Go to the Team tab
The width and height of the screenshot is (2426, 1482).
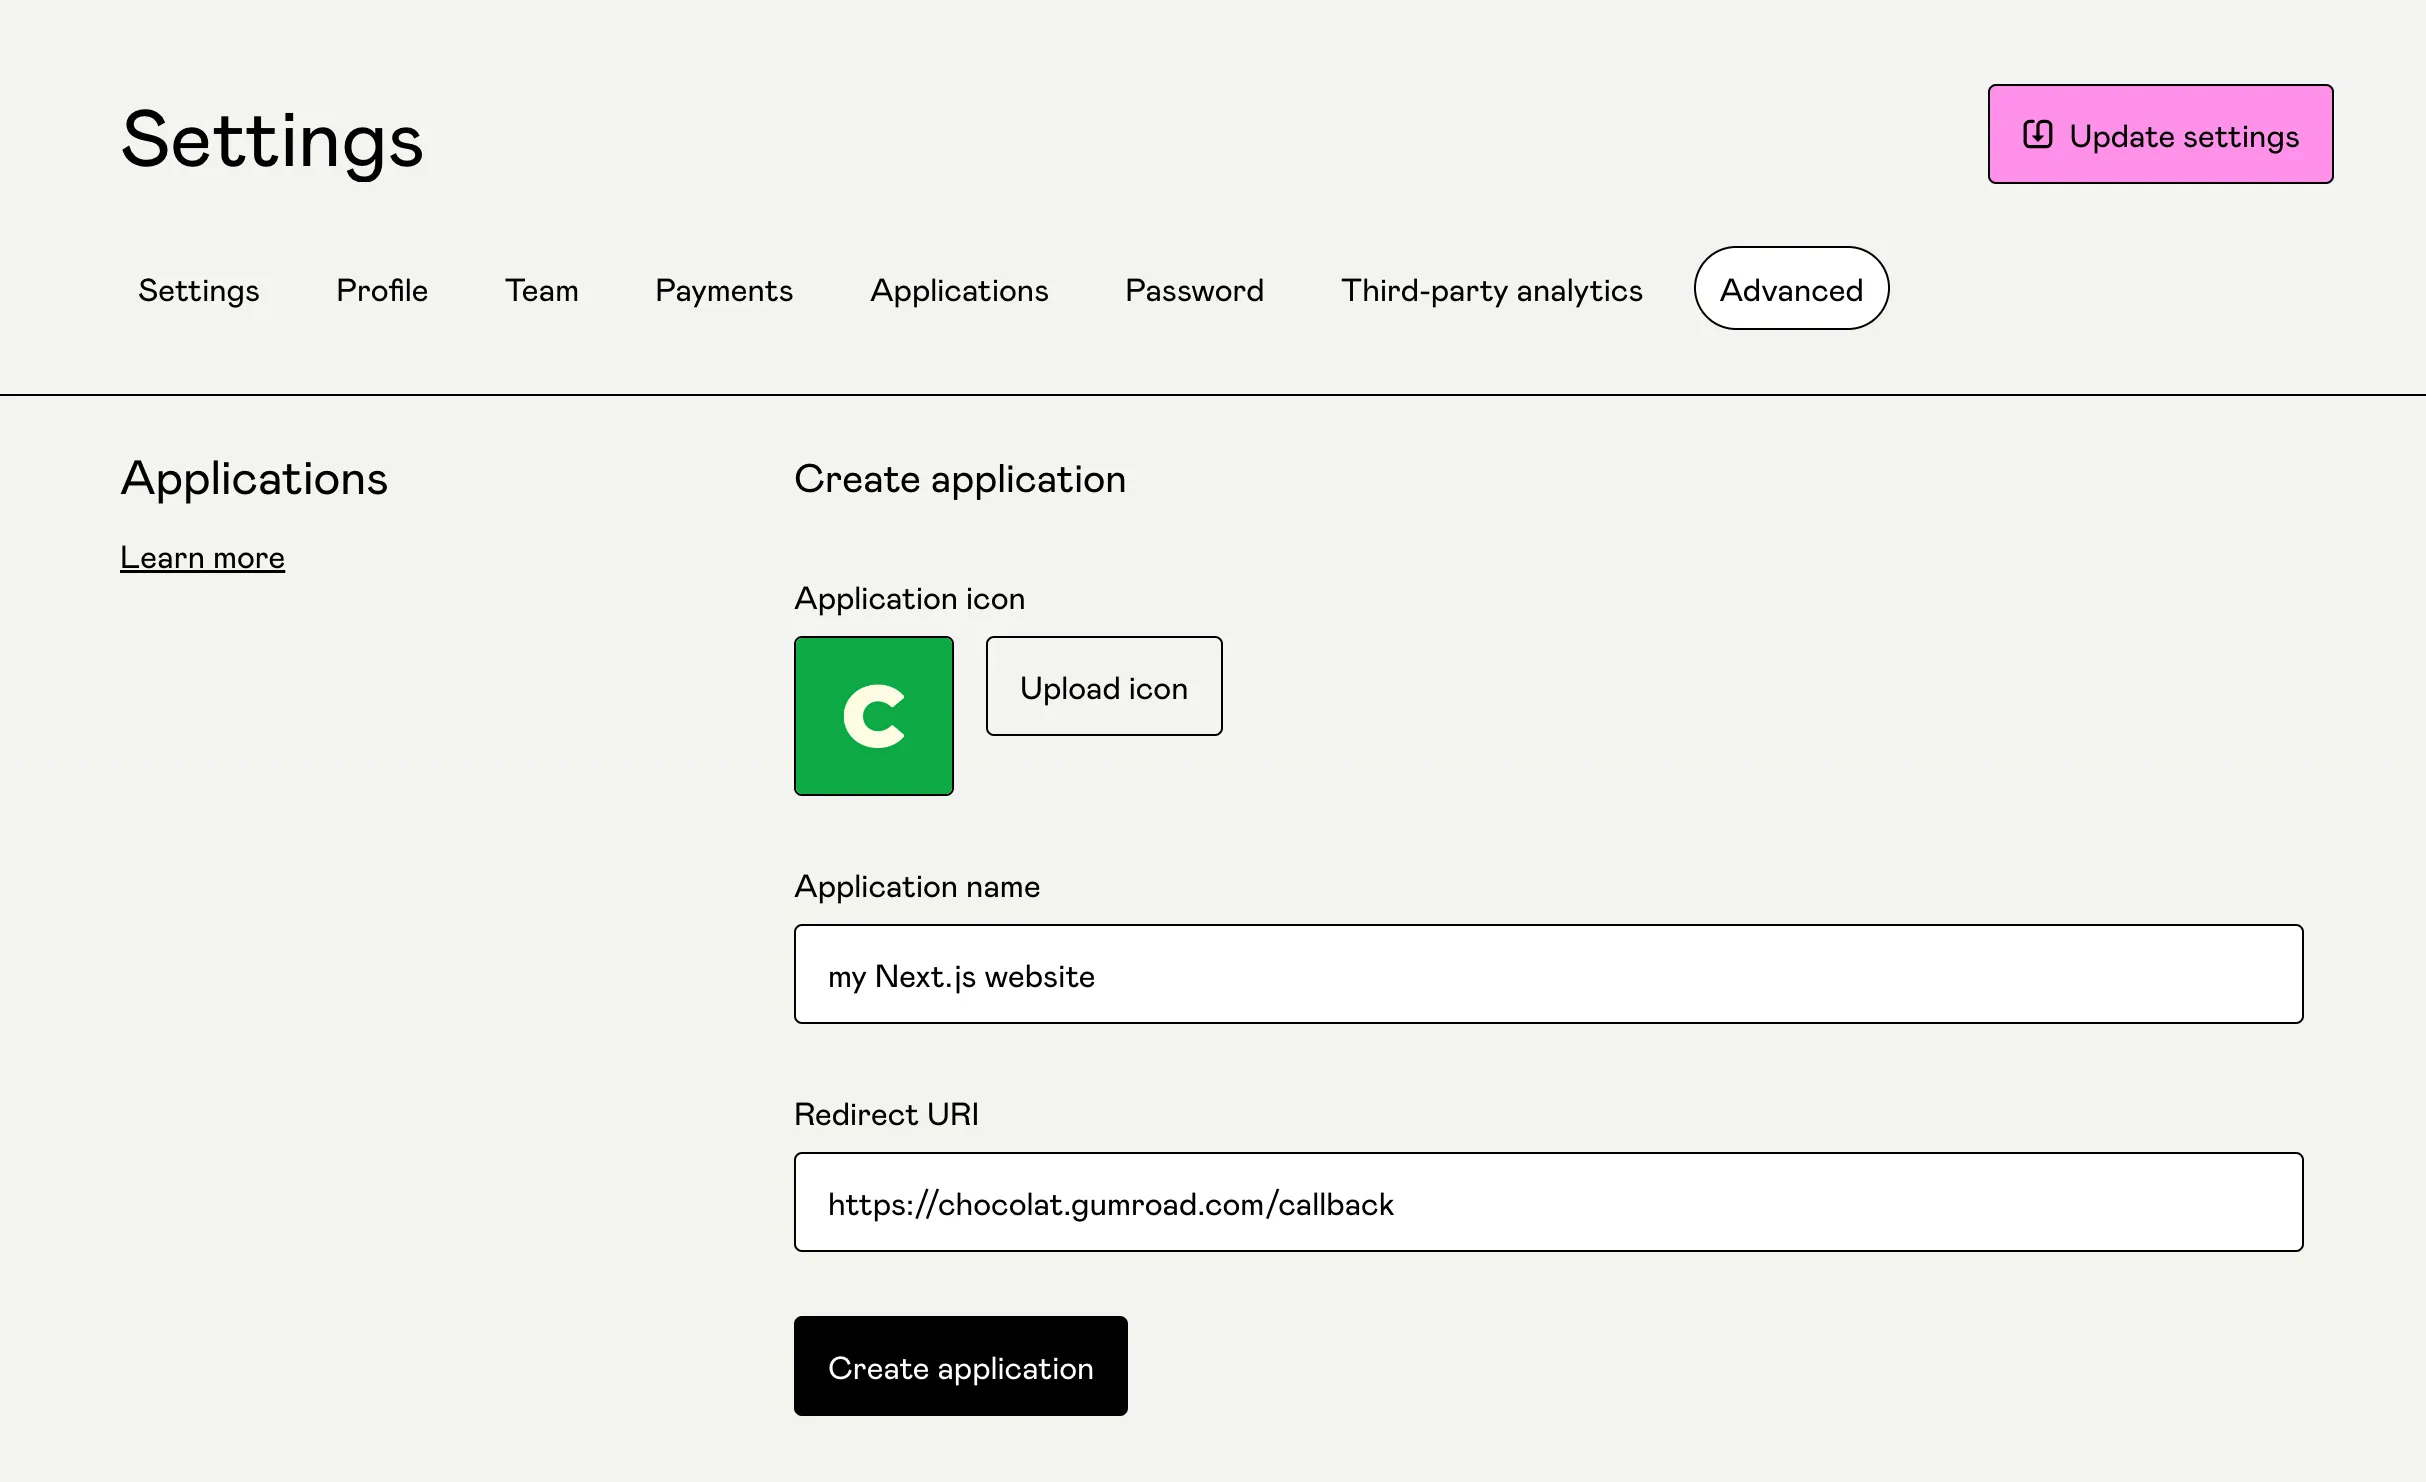coord(541,290)
